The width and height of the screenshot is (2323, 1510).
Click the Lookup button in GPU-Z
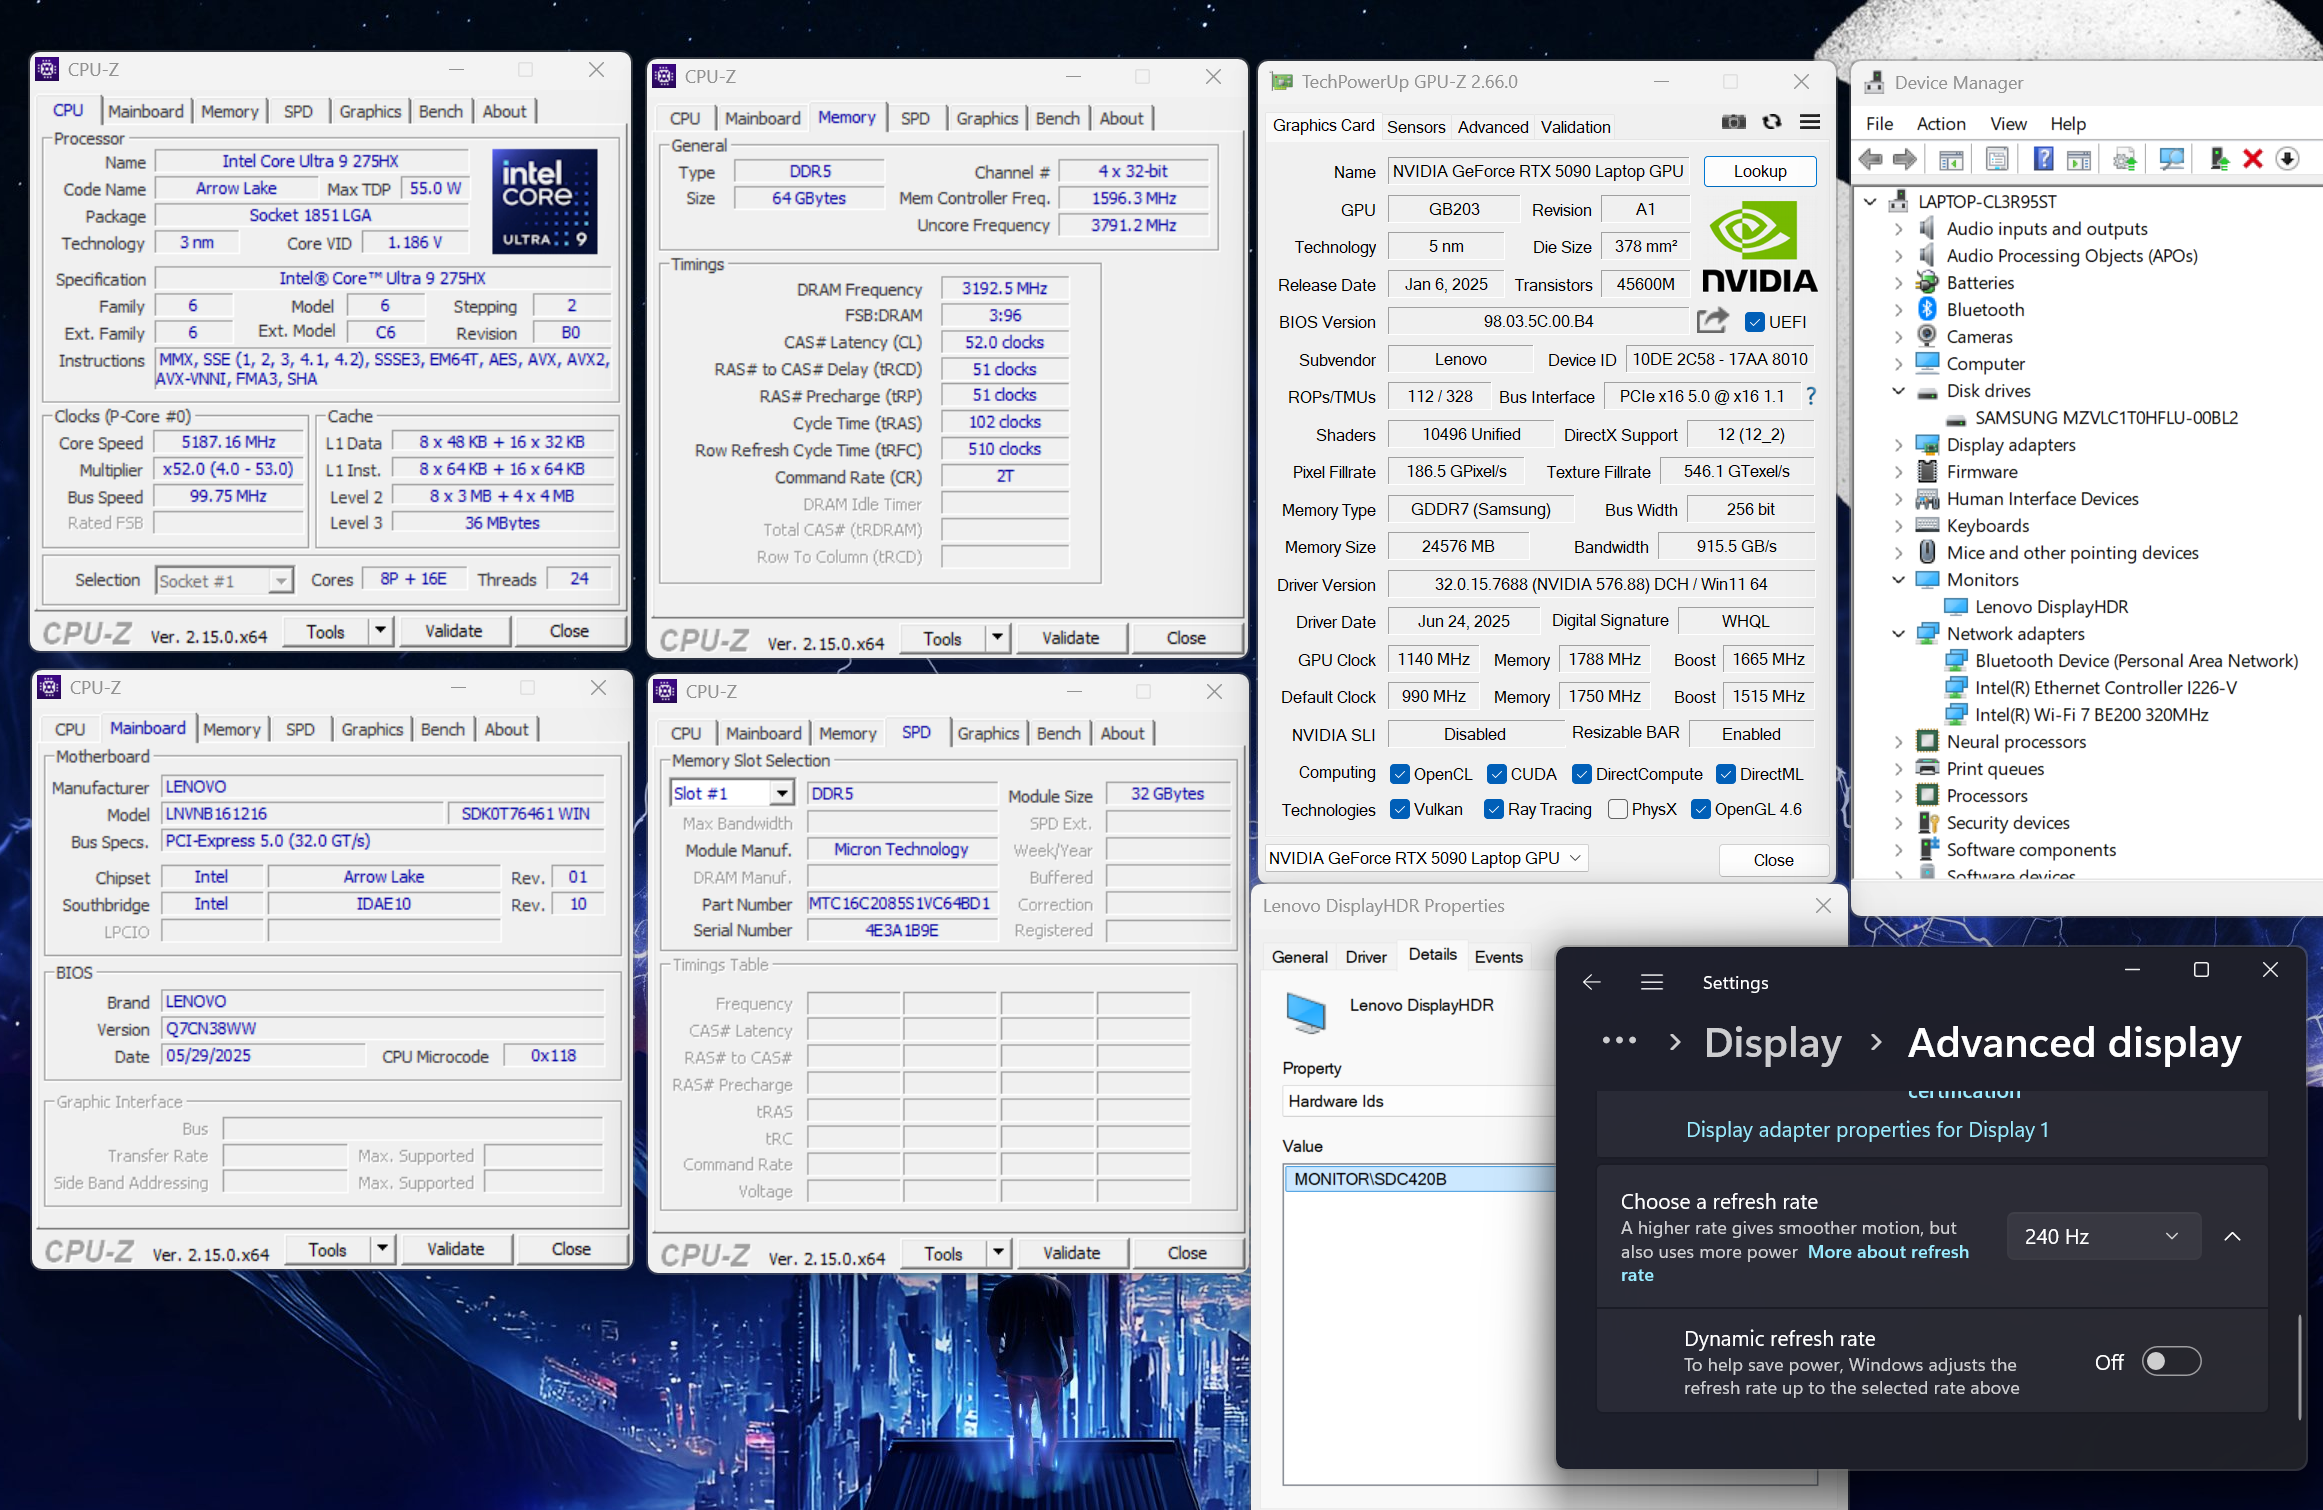pos(1760,171)
